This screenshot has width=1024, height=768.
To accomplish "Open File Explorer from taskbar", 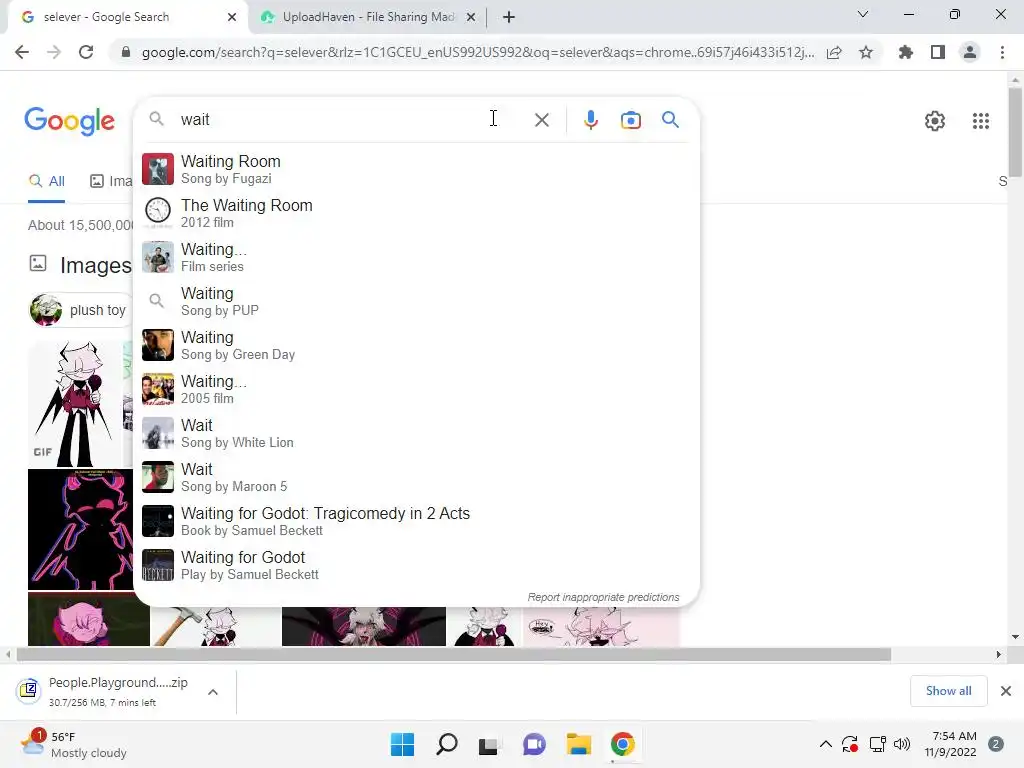I will (x=578, y=744).
